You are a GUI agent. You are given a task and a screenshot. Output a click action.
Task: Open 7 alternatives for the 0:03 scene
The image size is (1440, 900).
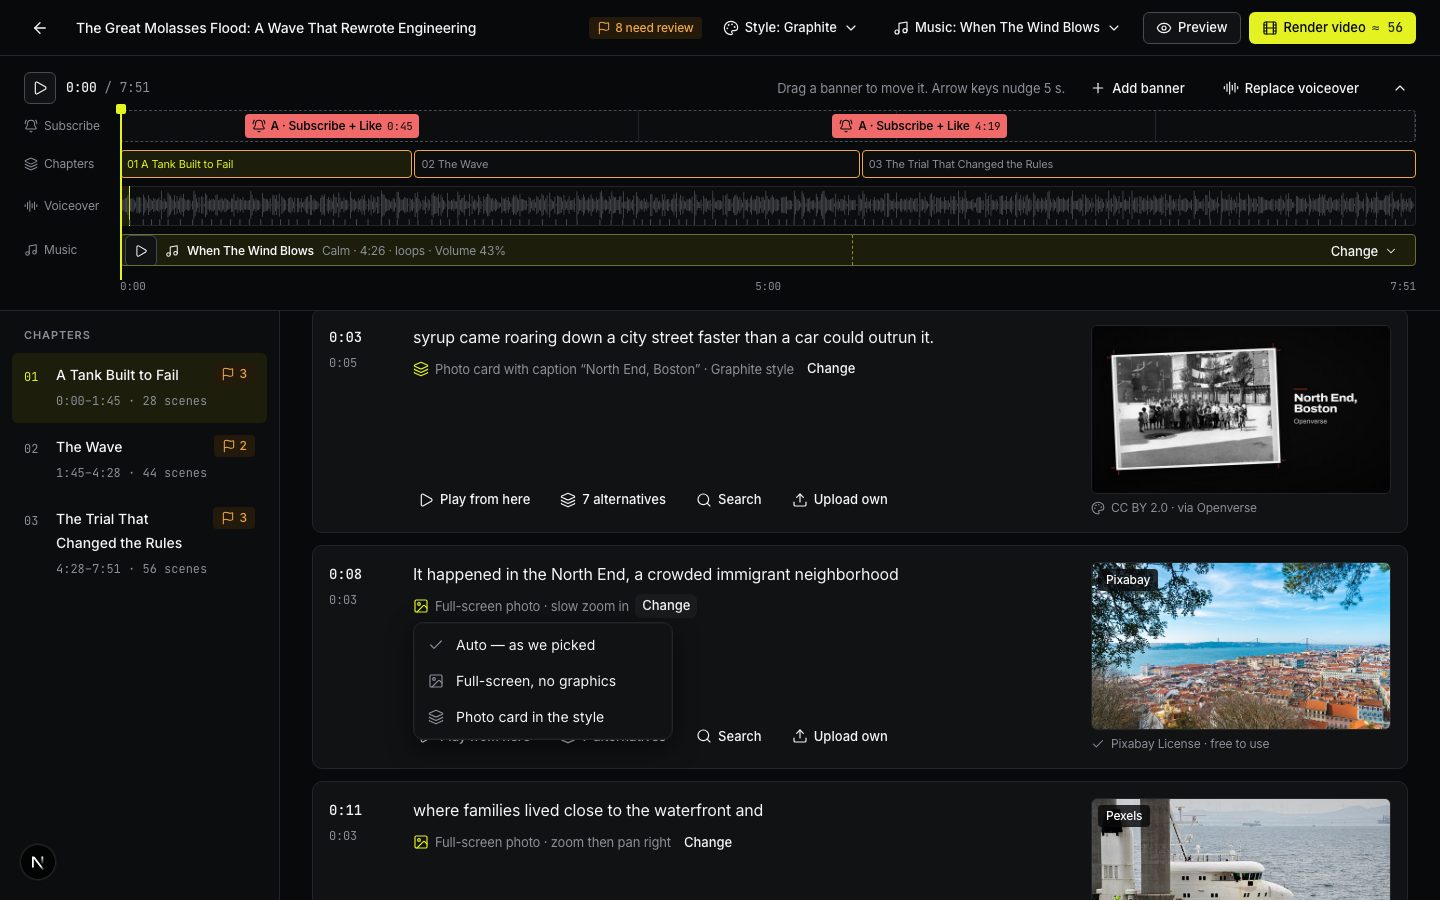coord(613,500)
